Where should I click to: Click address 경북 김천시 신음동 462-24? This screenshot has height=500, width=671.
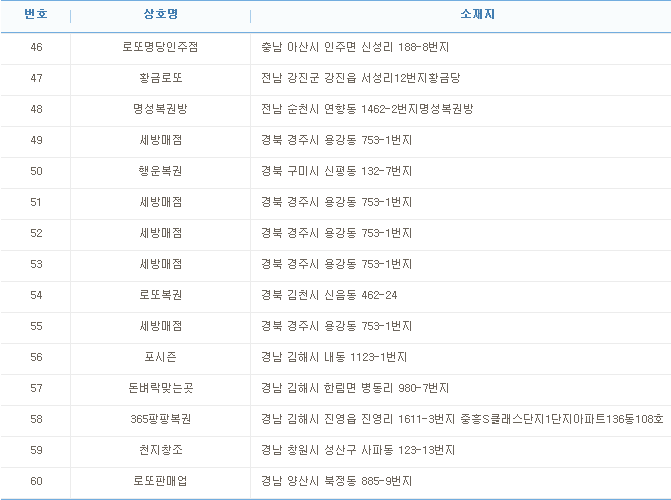pyautogui.click(x=329, y=295)
